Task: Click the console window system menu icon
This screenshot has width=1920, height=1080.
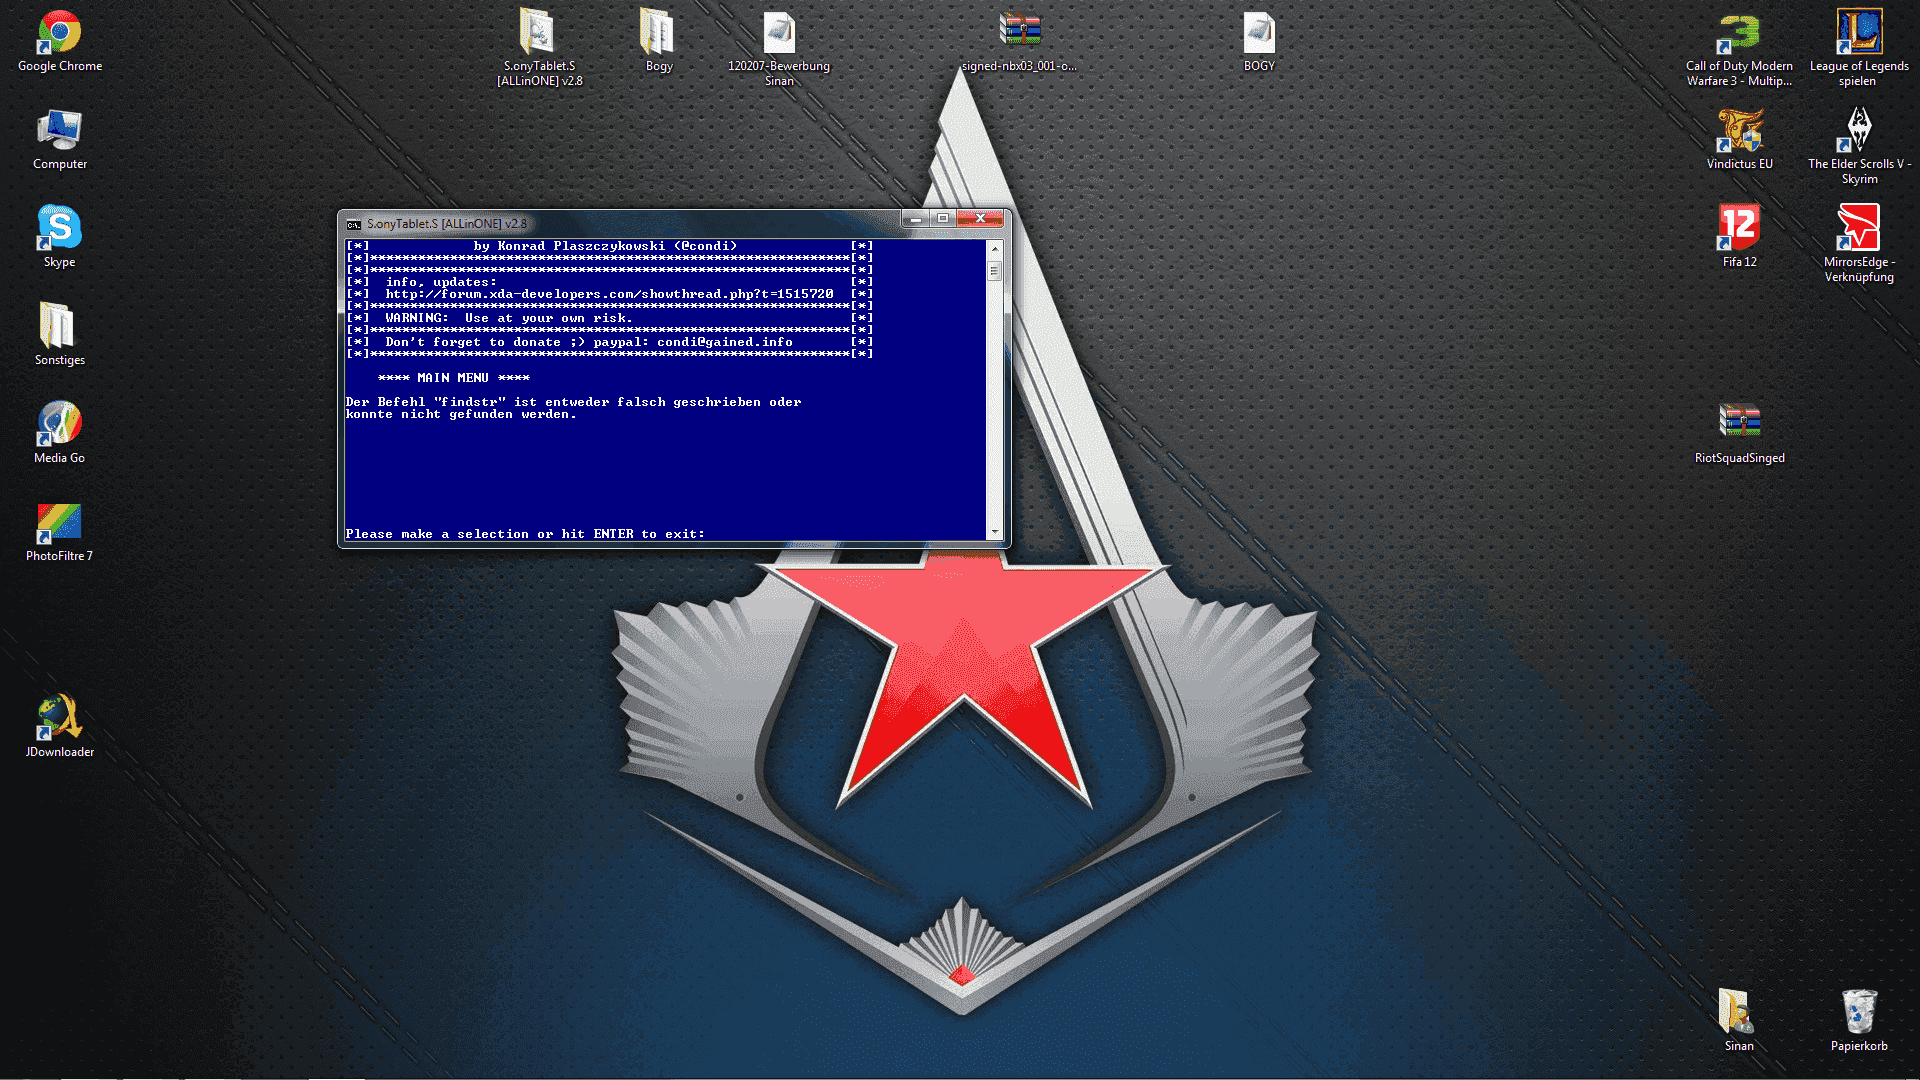Action: (x=354, y=224)
